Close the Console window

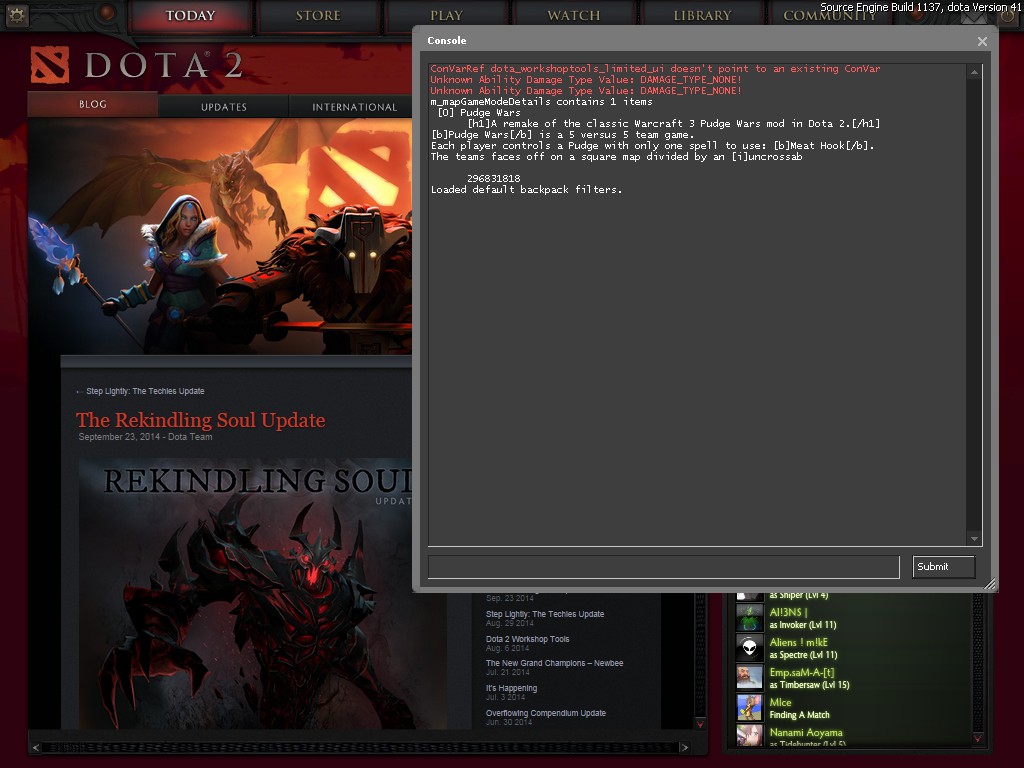982,41
